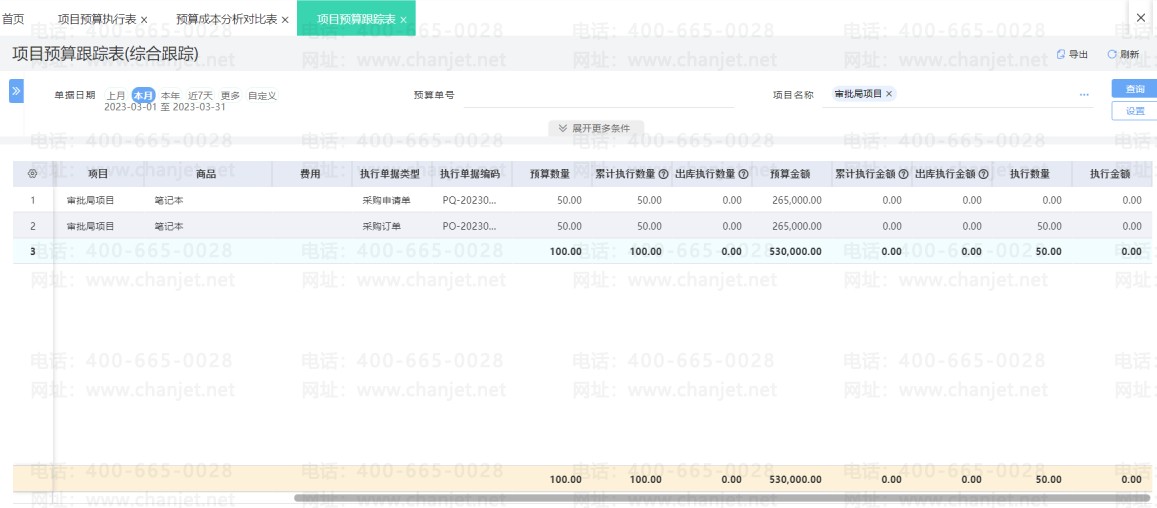Click the 设置 settings button
The height and width of the screenshot is (508, 1157).
pyautogui.click(x=1134, y=111)
